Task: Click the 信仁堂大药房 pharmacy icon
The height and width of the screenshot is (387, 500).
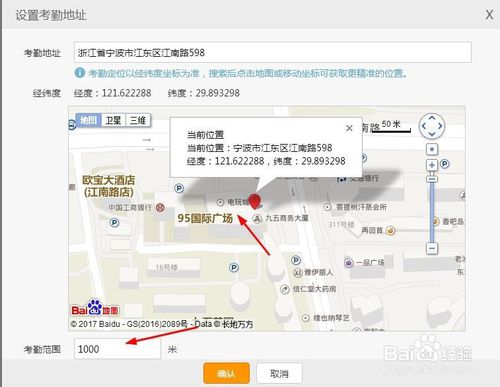Action: pyautogui.click(x=284, y=289)
